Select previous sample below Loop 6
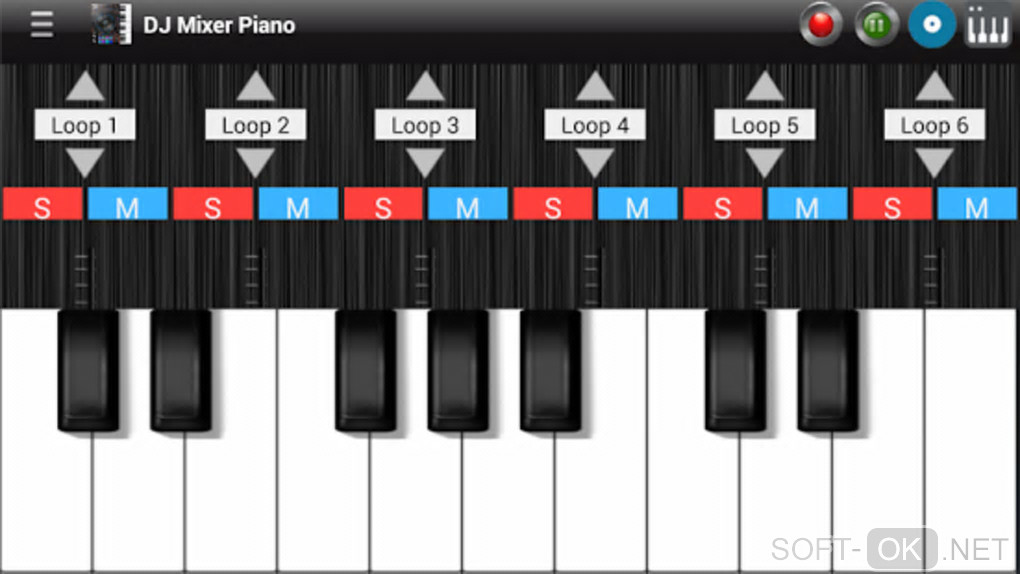Viewport: 1020px width, 574px height. point(934,163)
